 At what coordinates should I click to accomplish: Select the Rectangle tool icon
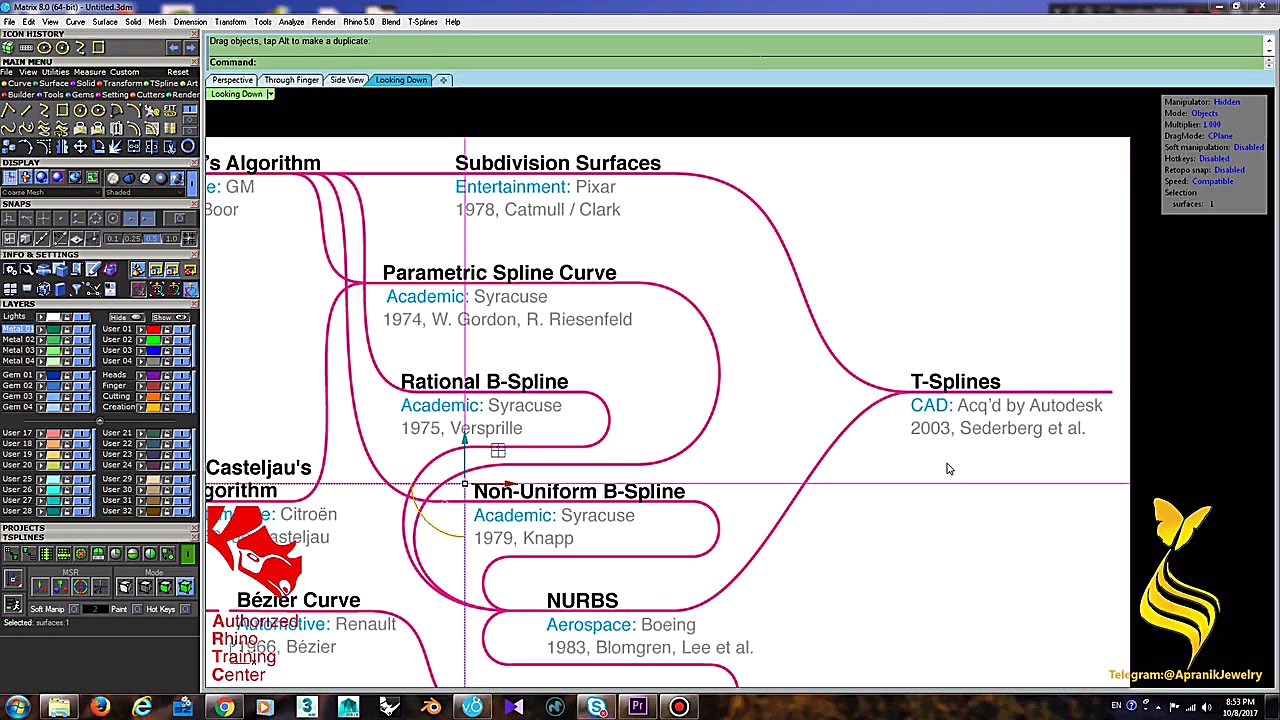62,110
